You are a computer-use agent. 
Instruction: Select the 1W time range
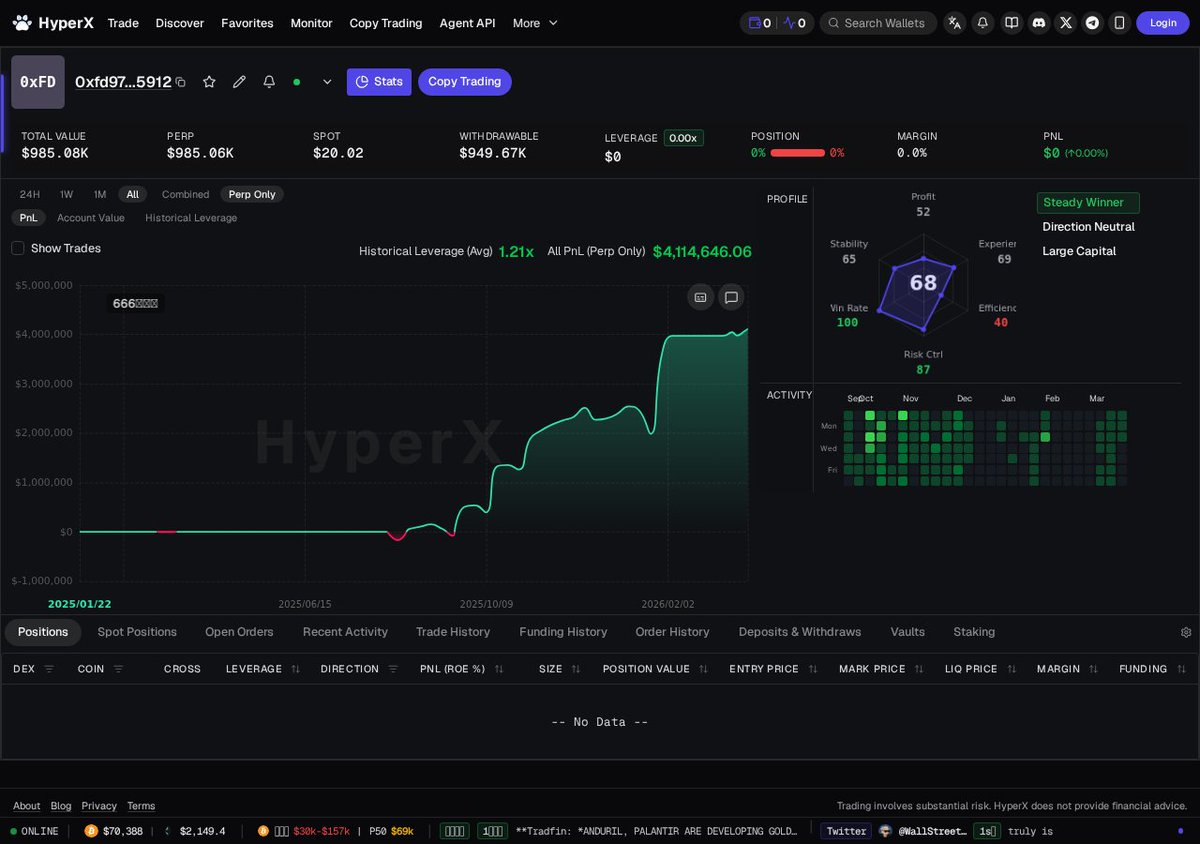[x=66, y=194]
